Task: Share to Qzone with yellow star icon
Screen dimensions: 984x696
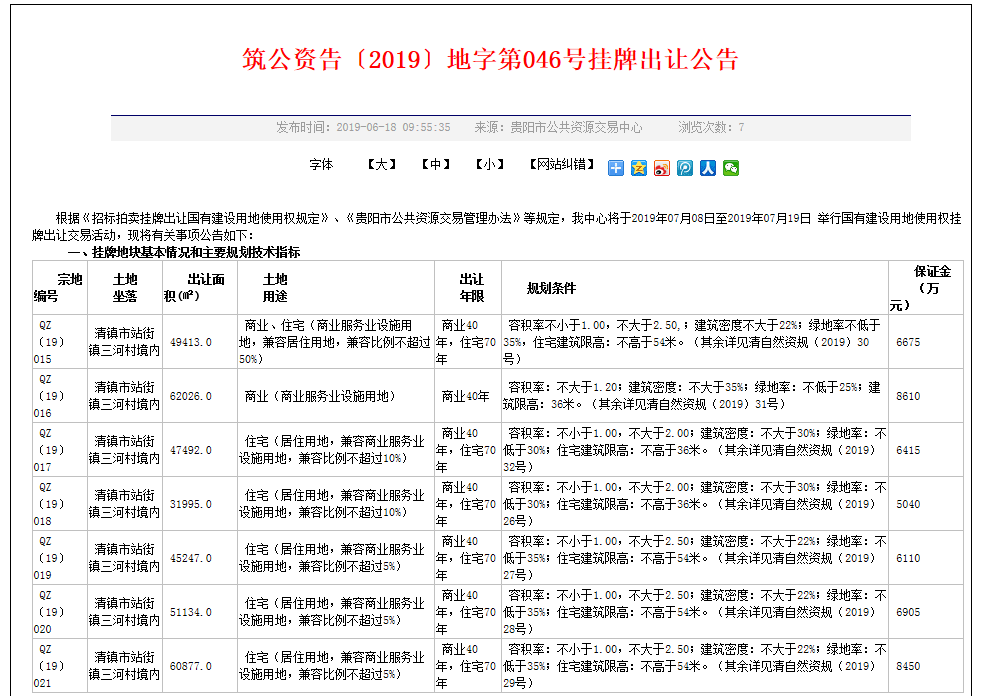Action: click(639, 168)
